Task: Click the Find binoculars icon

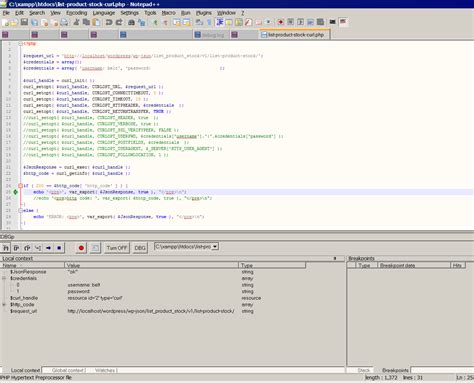Action: point(132,22)
